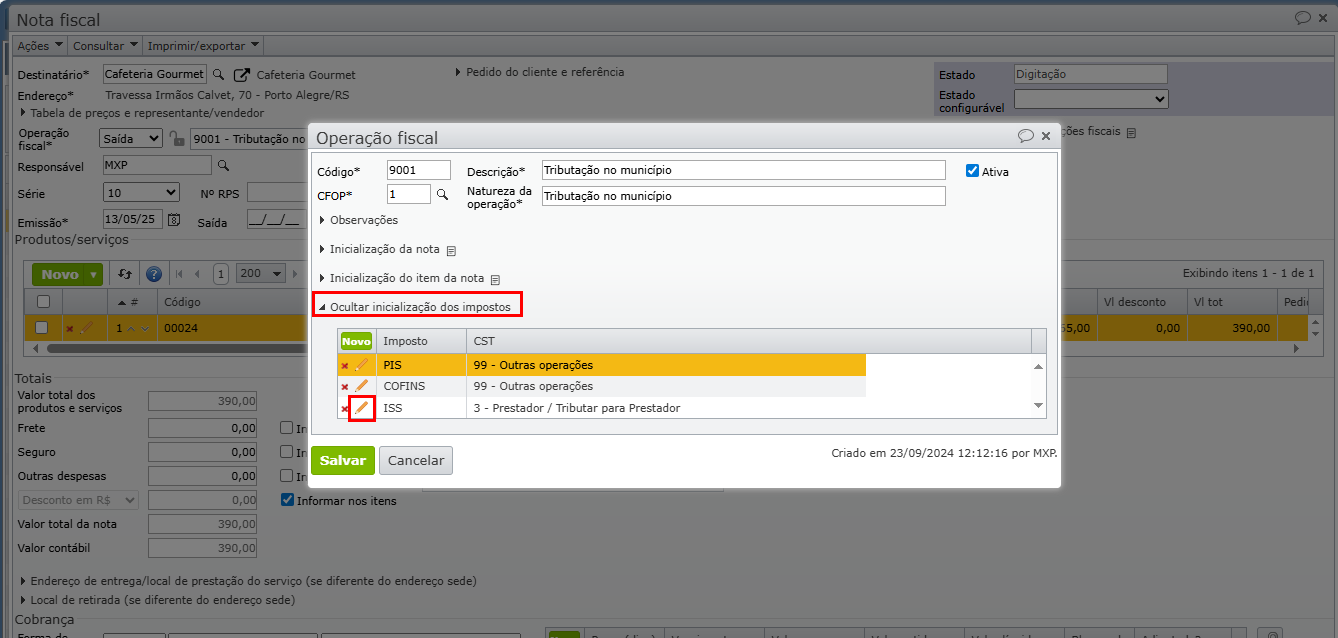1338x638 pixels.
Task: Click page number 1 in products grid pager
Action: pos(221,274)
